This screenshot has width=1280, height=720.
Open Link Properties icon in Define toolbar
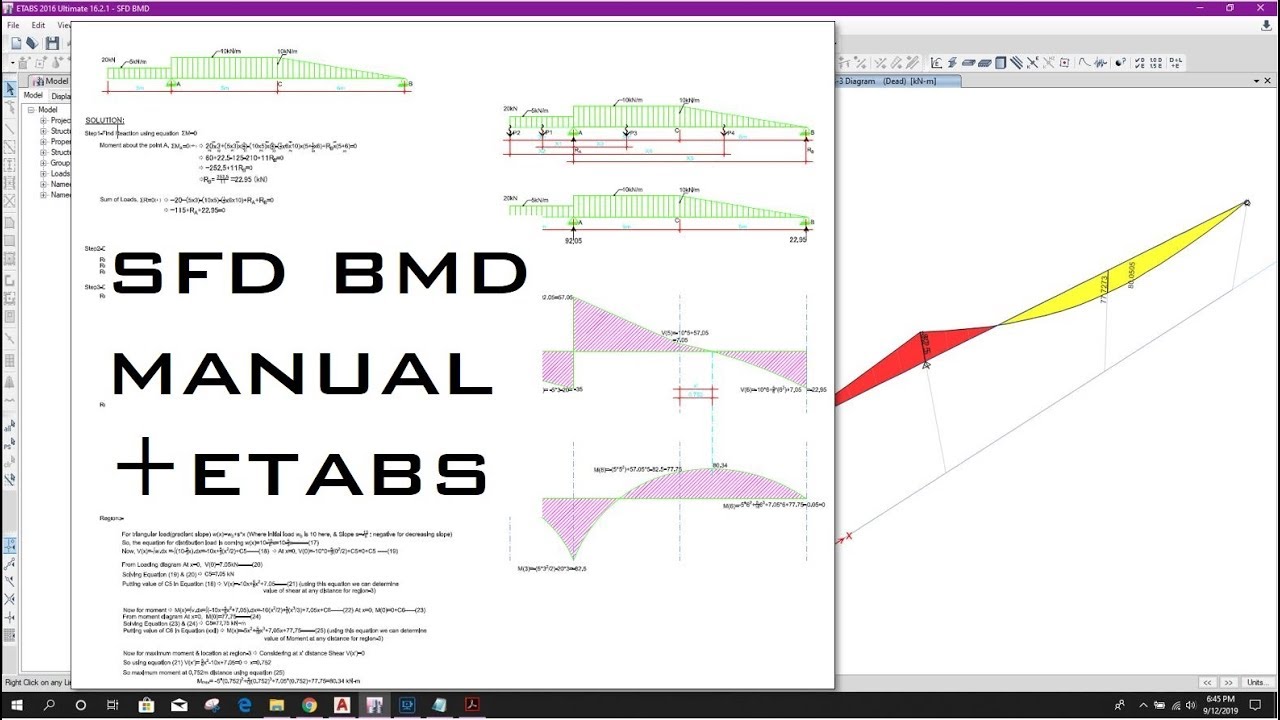(x=1032, y=63)
